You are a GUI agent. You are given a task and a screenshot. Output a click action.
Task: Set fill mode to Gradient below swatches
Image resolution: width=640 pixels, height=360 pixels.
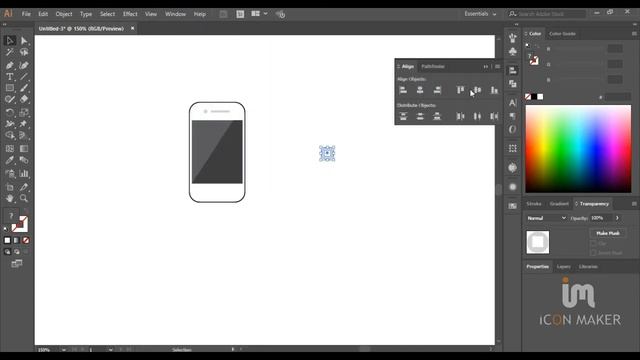tap(17, 240)
